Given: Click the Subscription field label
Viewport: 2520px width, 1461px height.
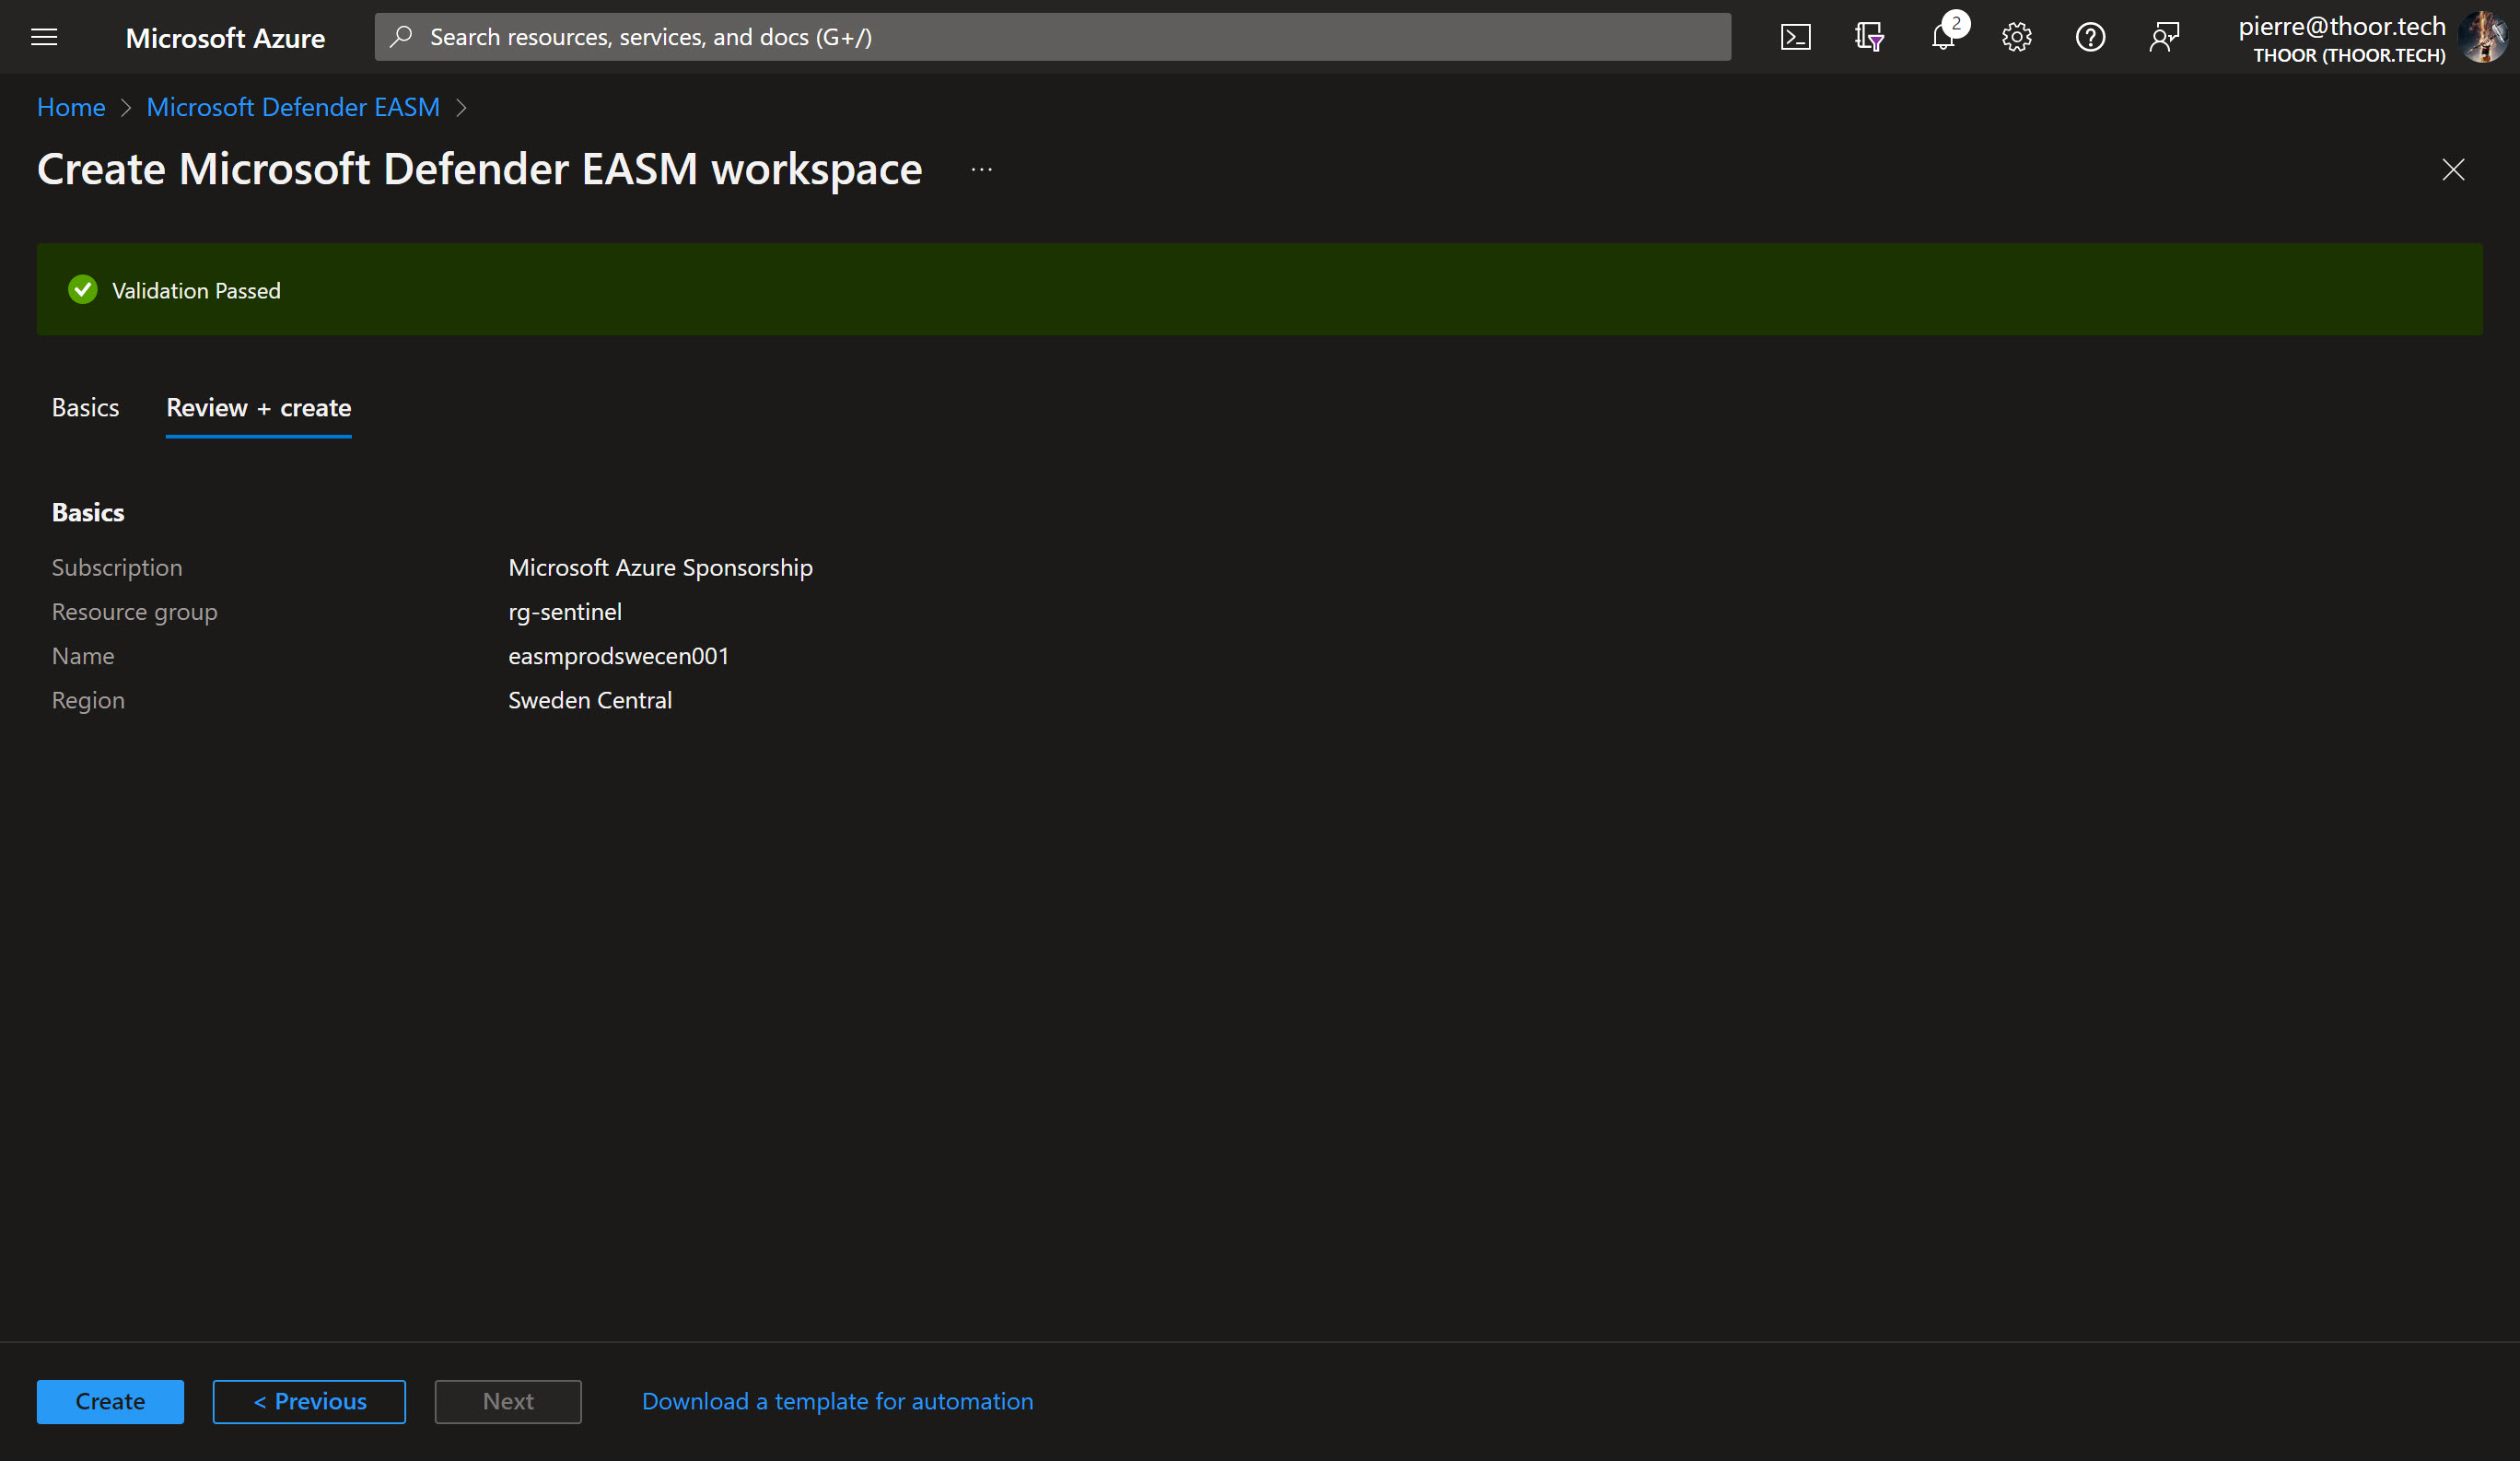Looking at the screenshot, I should (117, 567).
